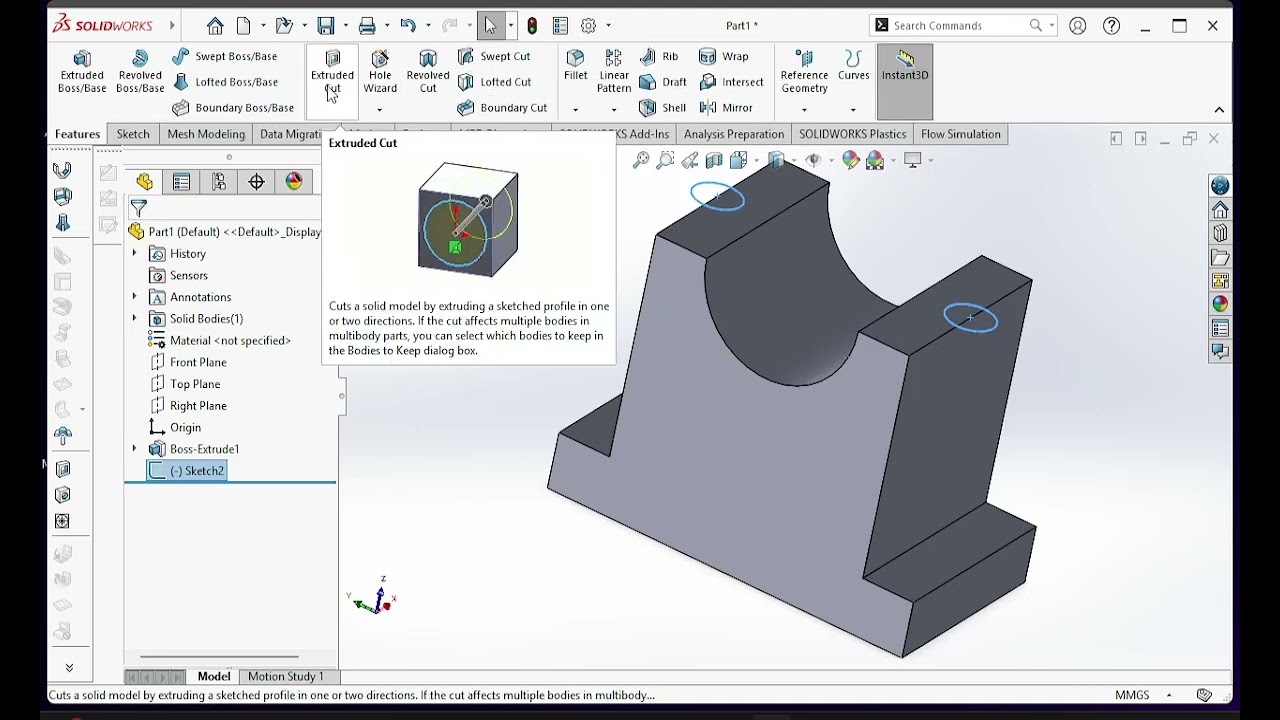Open the Hole Wizard tool
The image size is (1280, 720).
[x=380, y=72]
